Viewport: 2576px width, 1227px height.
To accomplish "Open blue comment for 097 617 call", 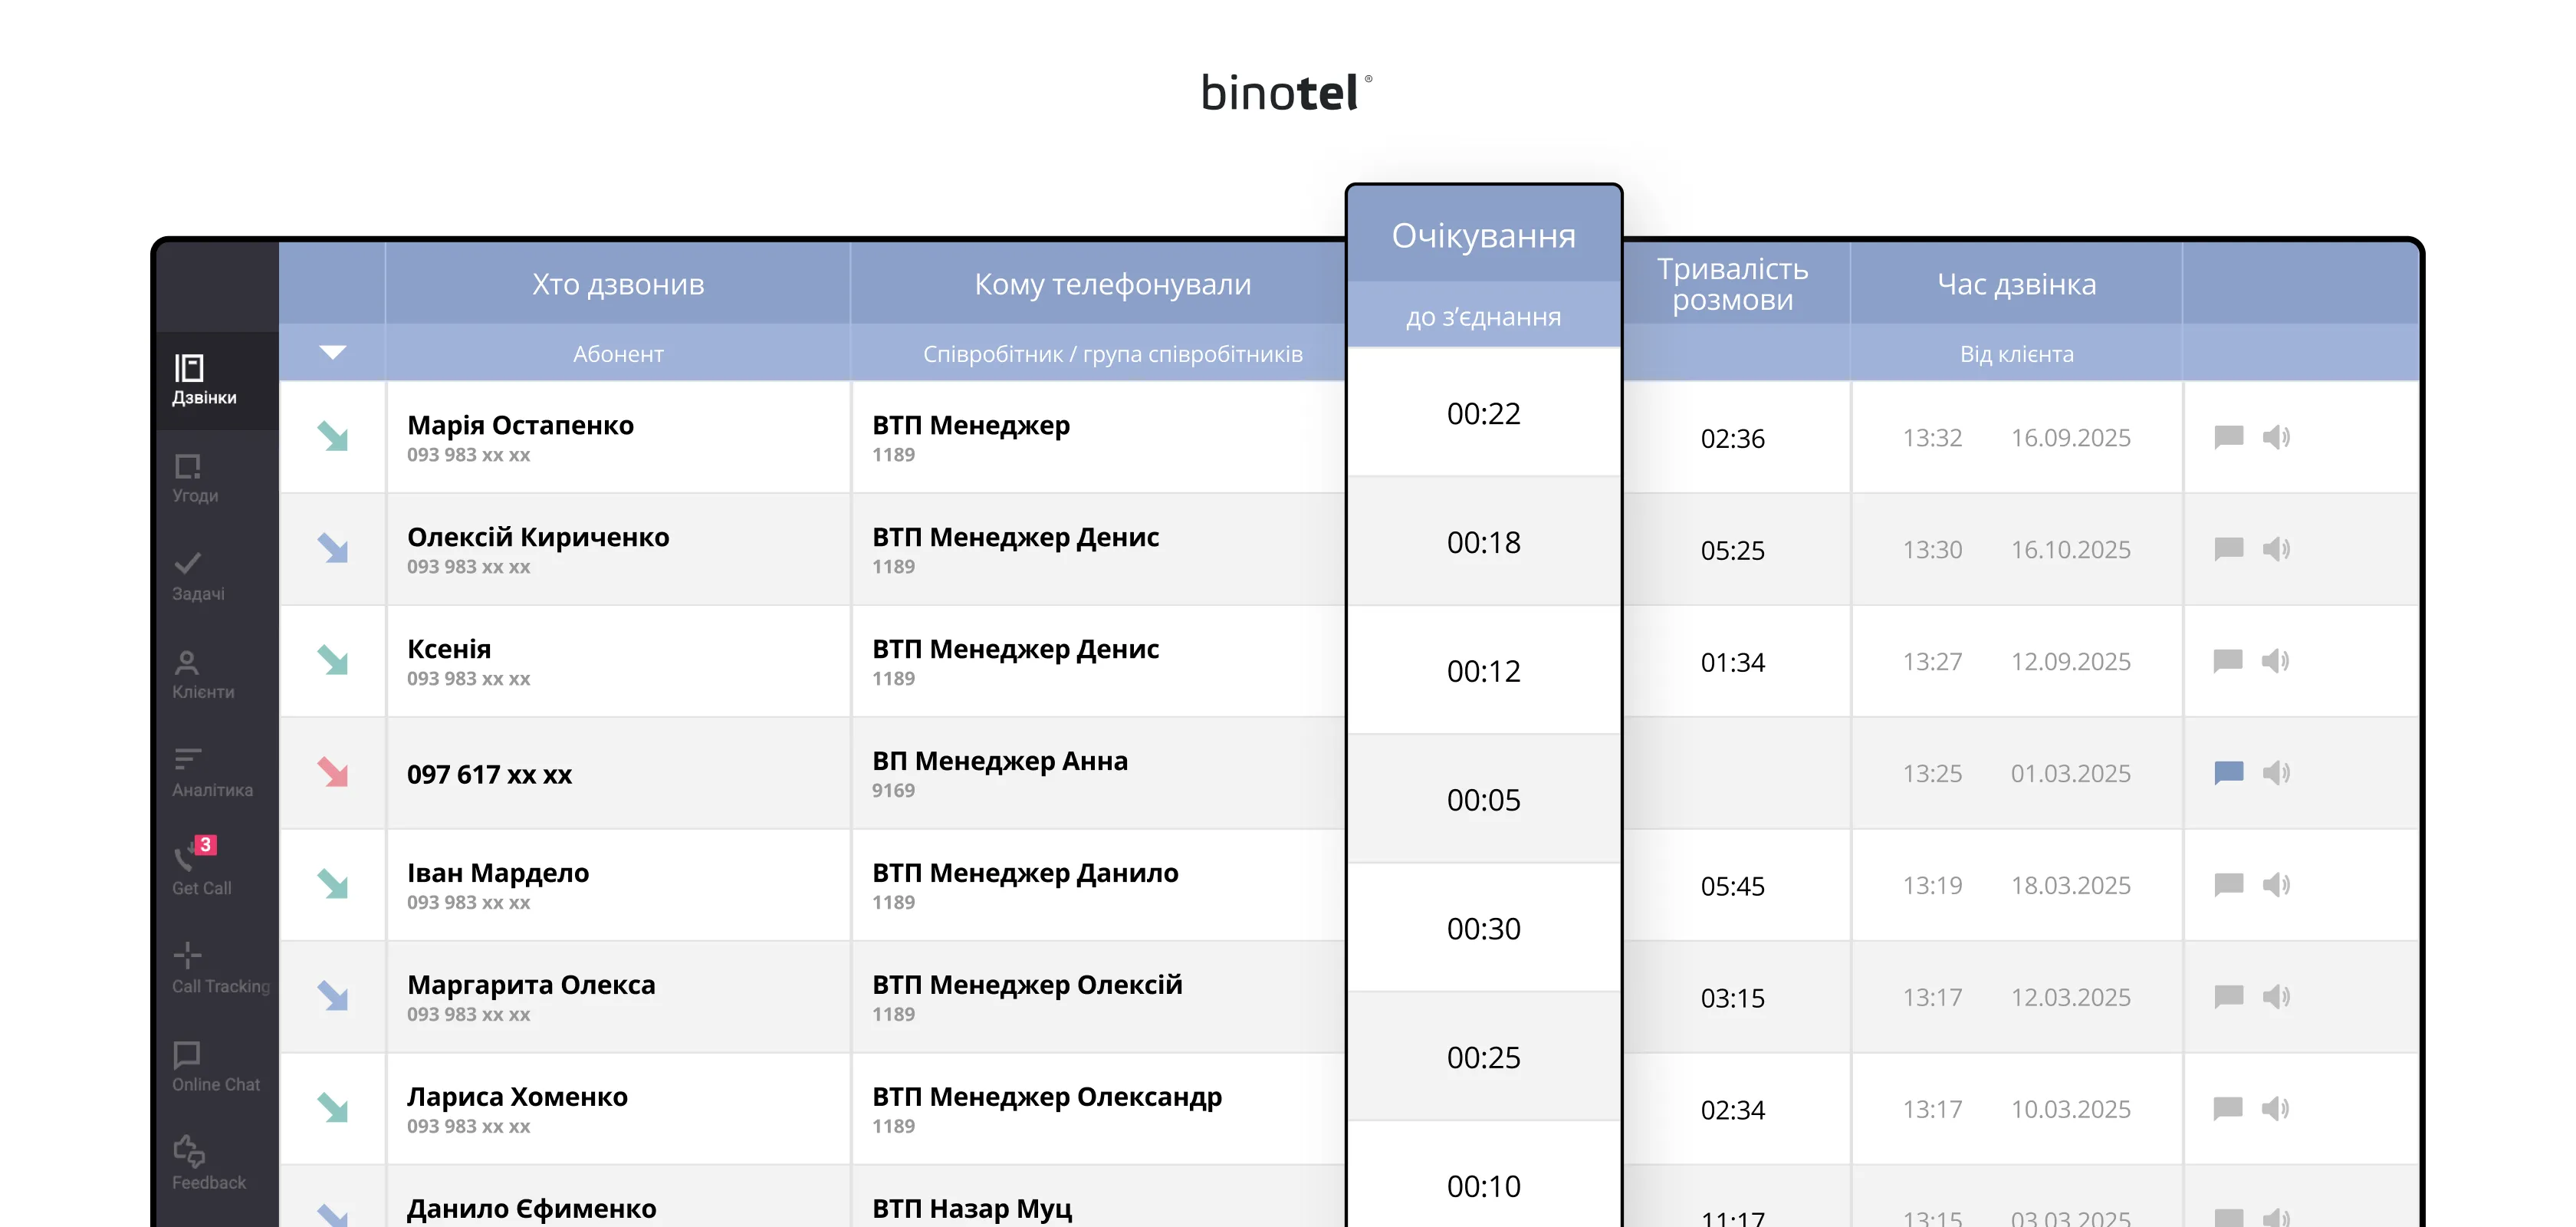I will point(2229,773).
